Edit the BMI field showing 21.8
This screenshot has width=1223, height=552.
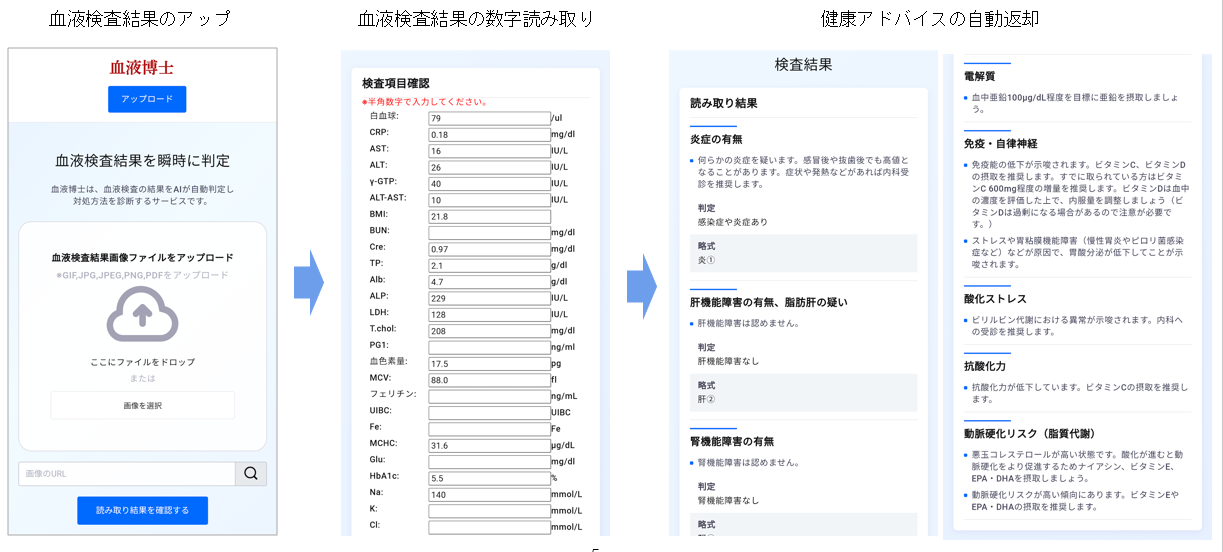click(x=489, y=216)
